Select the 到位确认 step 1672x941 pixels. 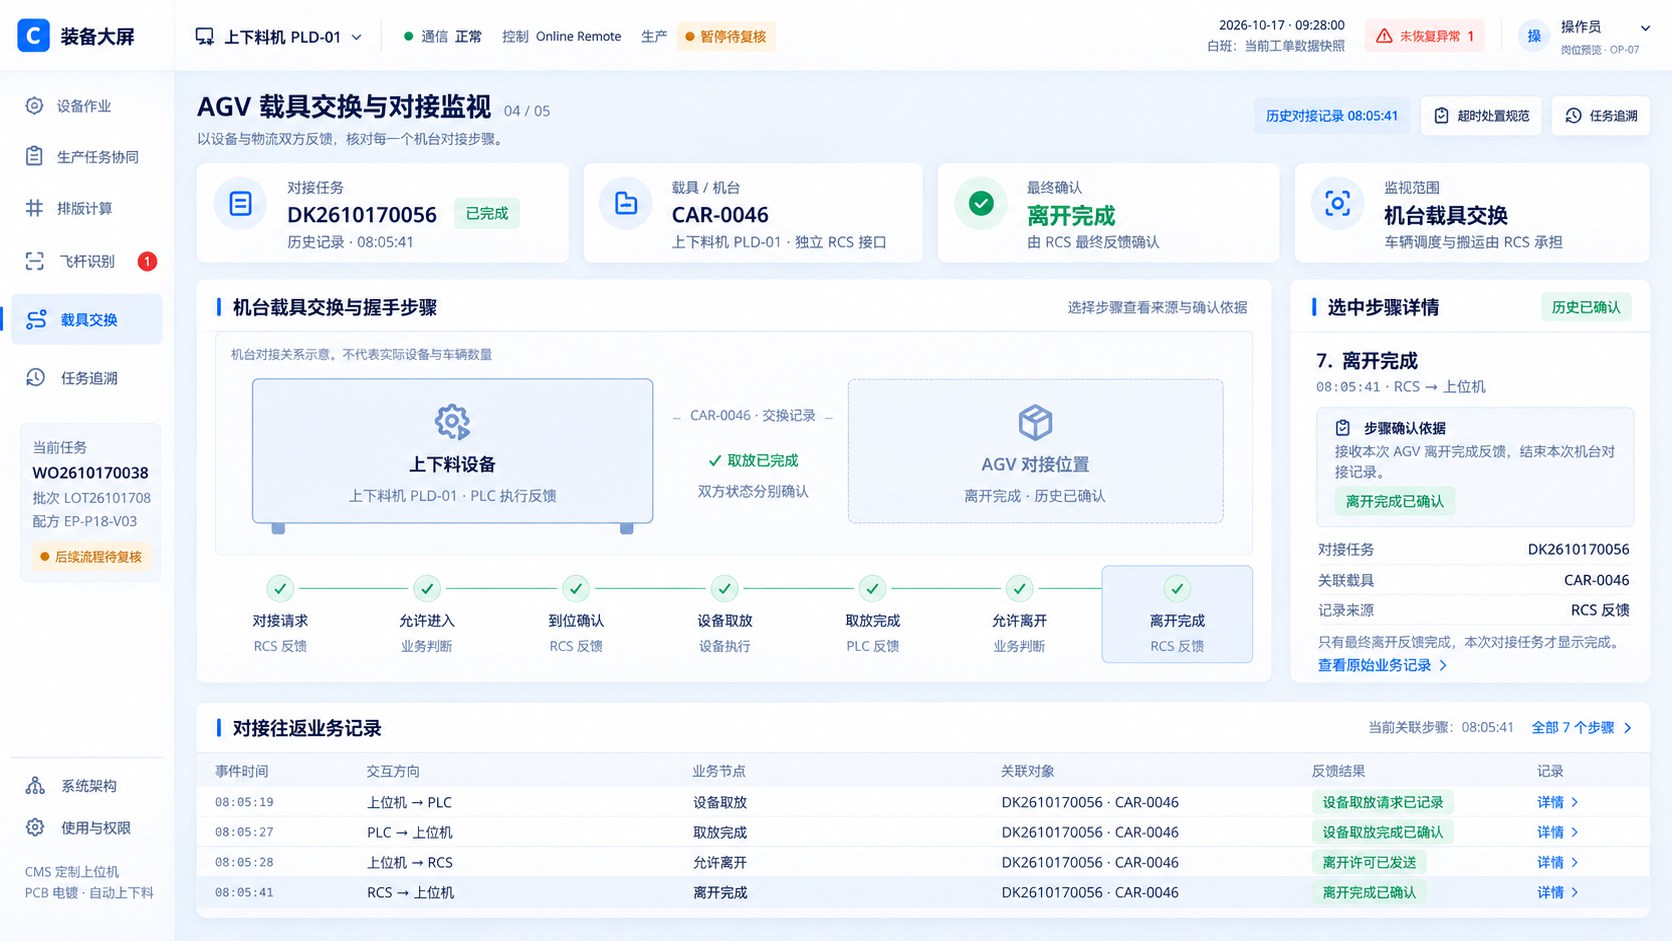click(575, 615)
